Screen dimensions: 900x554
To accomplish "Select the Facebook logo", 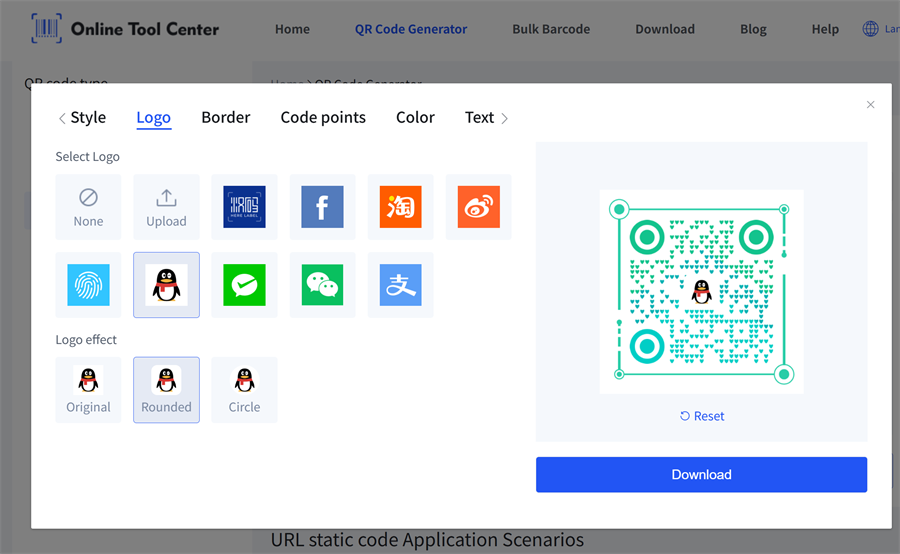I will (x=322, y=207).
